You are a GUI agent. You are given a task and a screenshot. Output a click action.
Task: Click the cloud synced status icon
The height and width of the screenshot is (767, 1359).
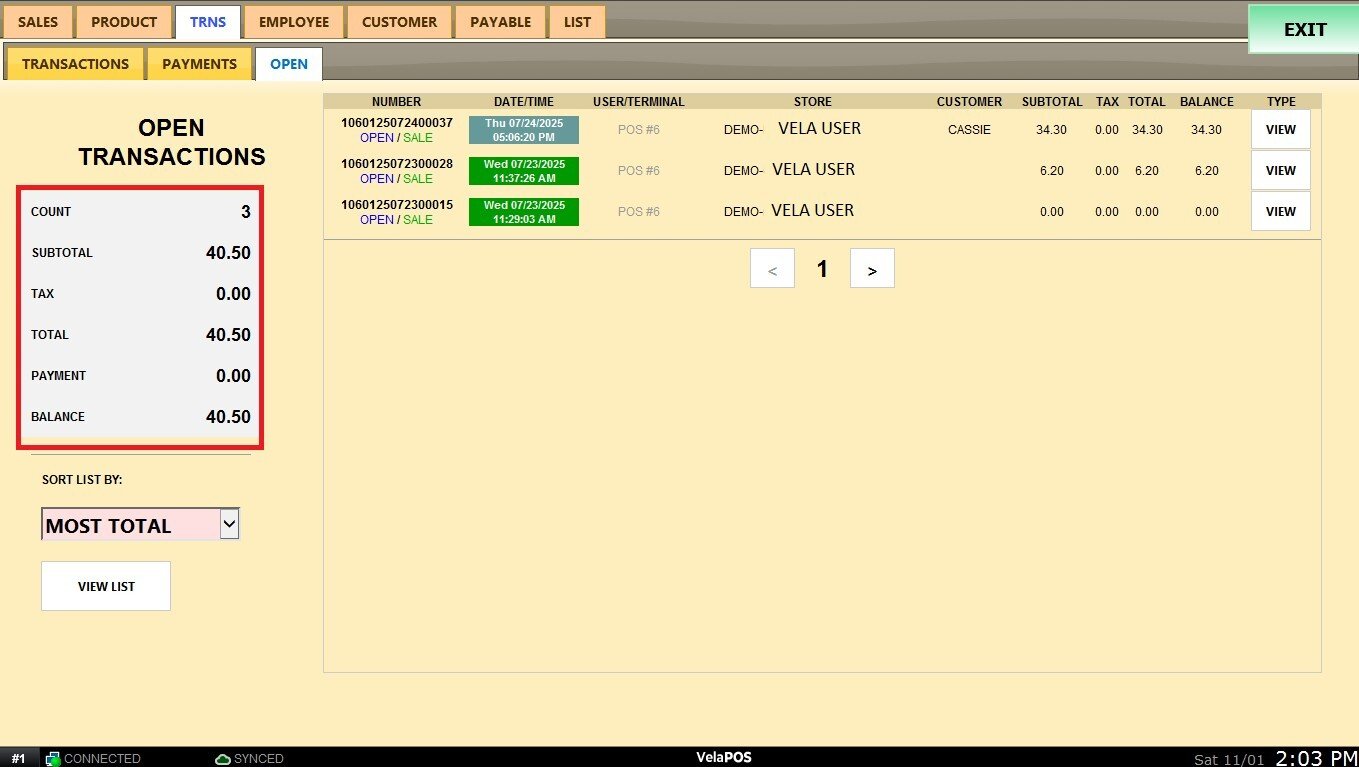pyautogui.click(x=223, y=759)
